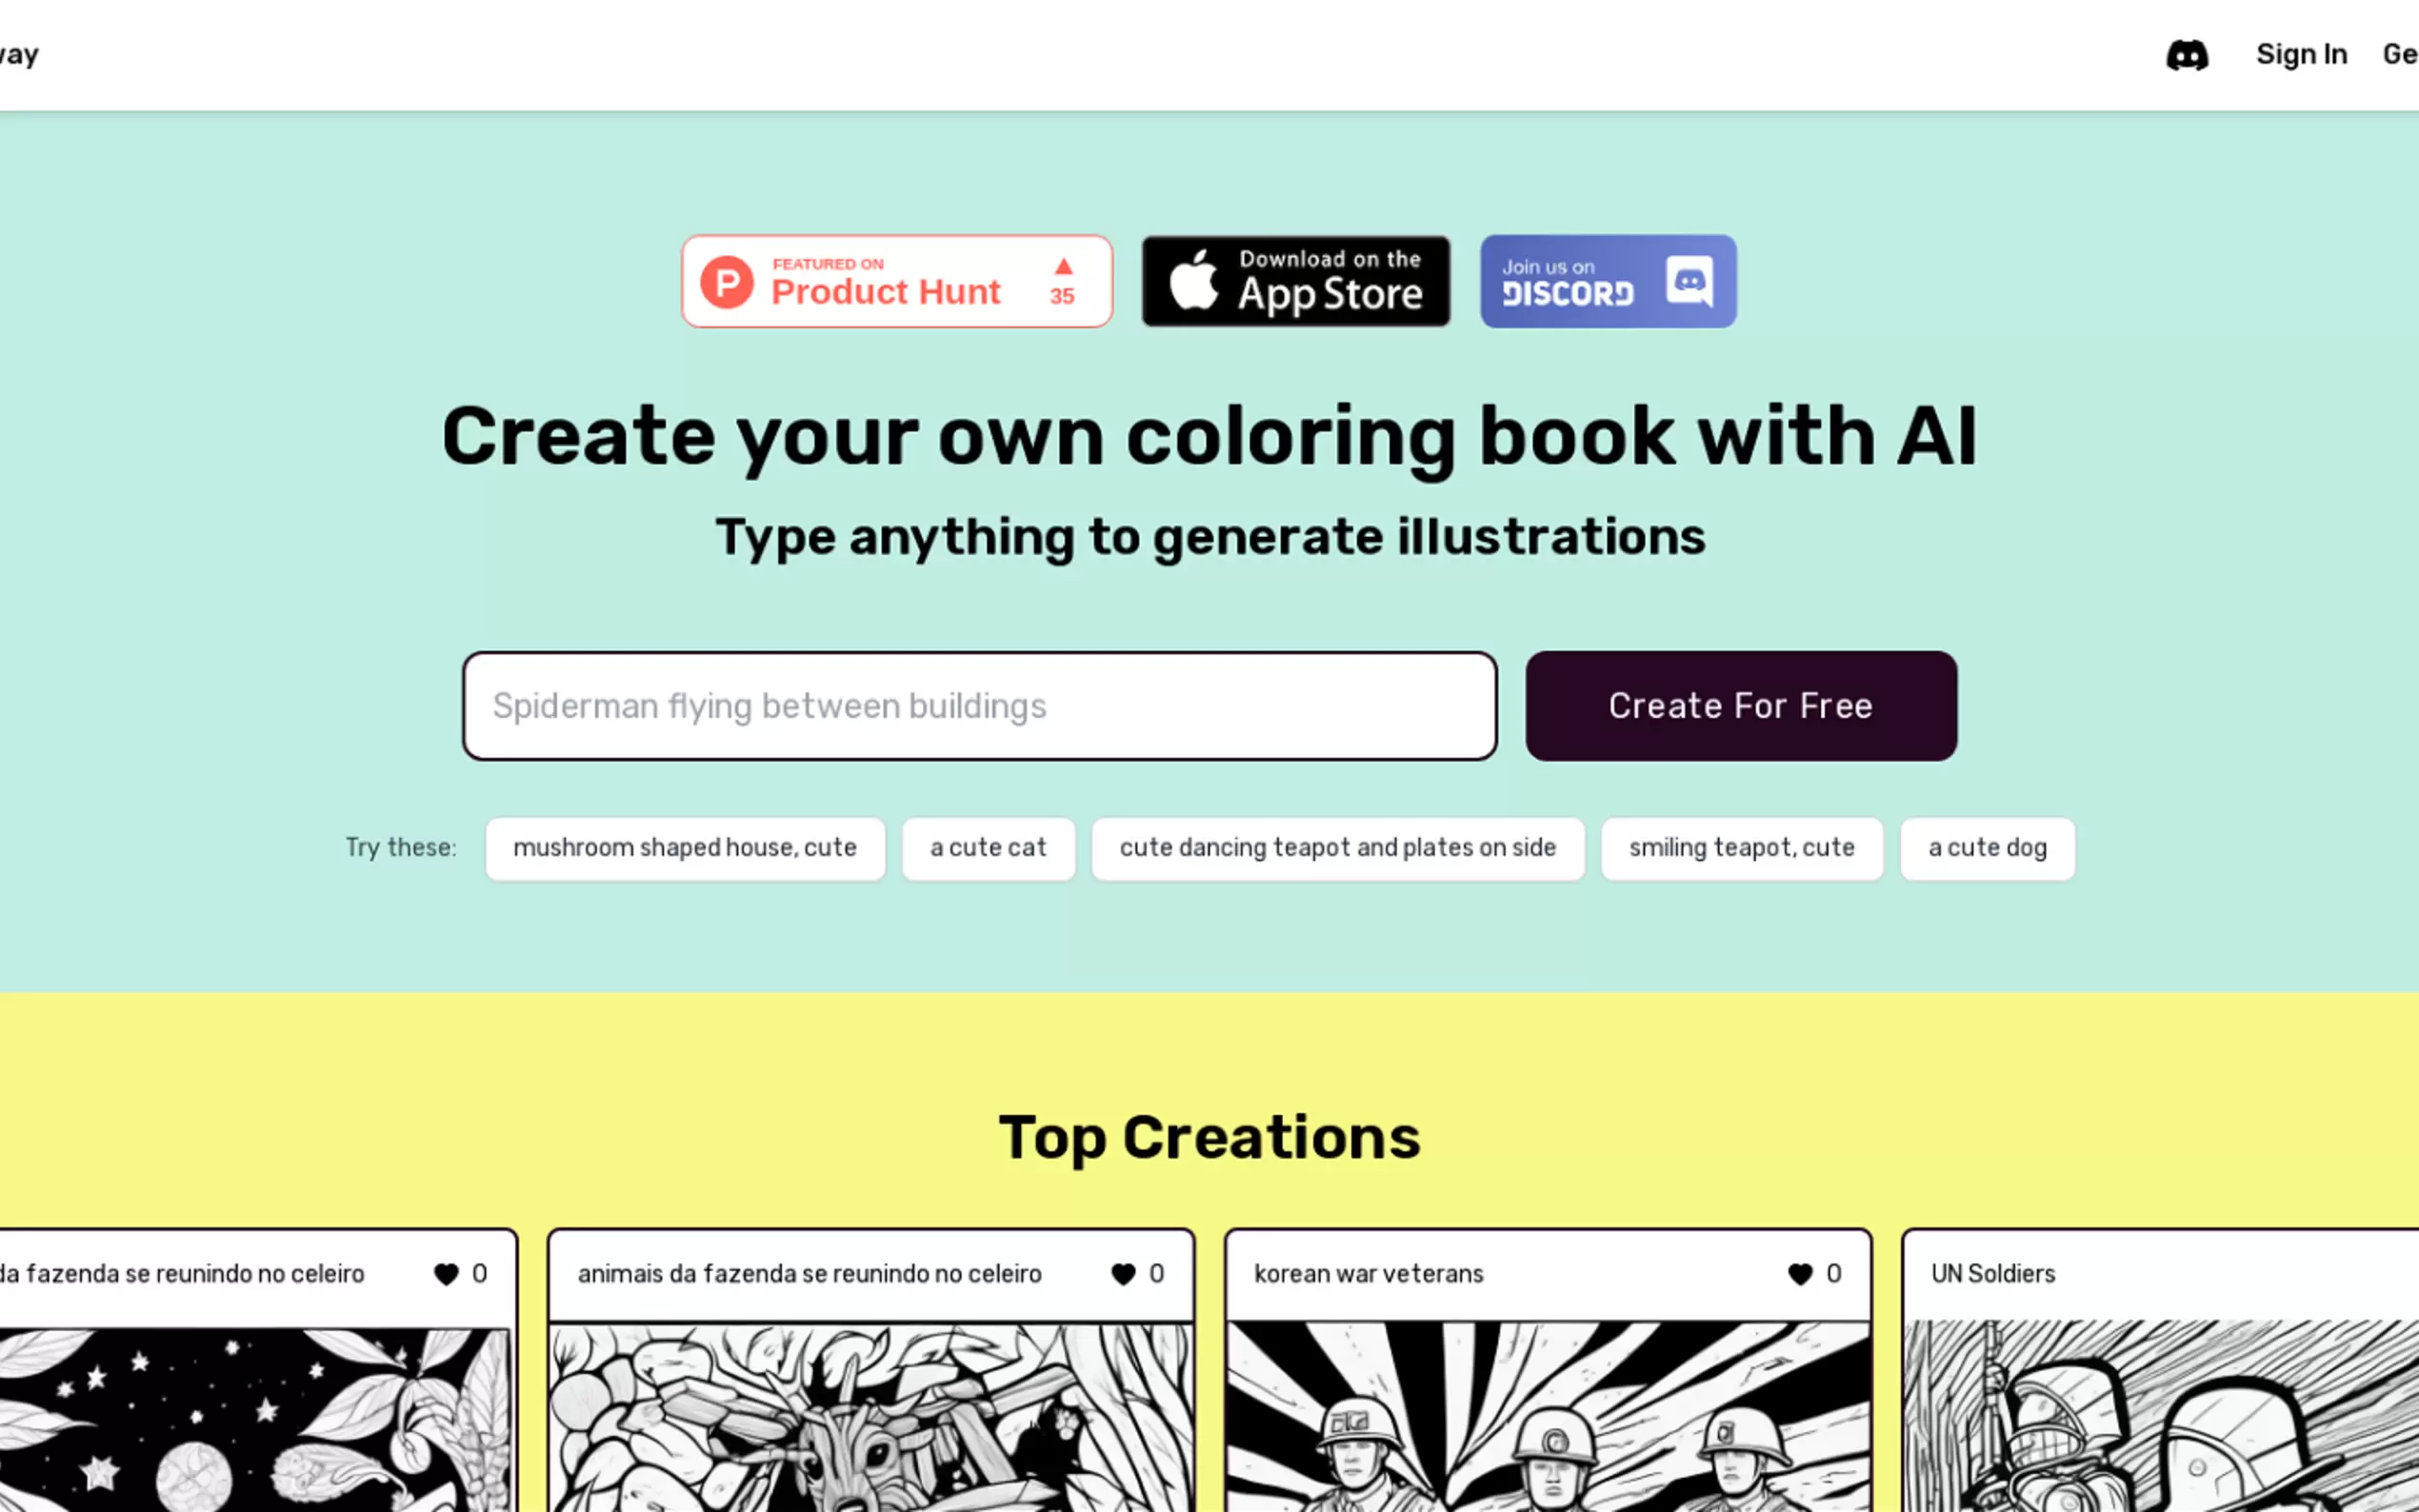
Task: Like the korean war veterans creation
Action: pos(1799,1273)
